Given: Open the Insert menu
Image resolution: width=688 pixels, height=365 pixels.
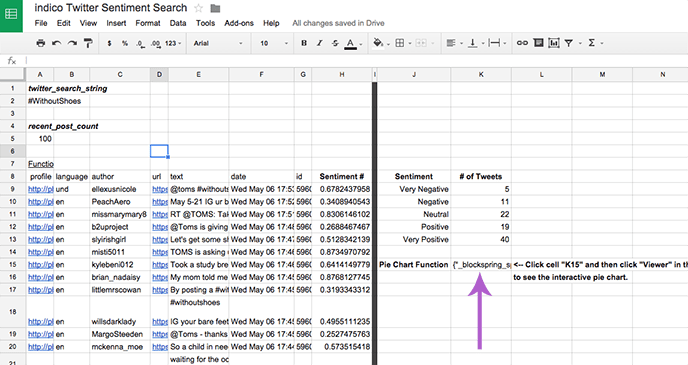Looking at the screenshot, I should (x=116, y=23).
